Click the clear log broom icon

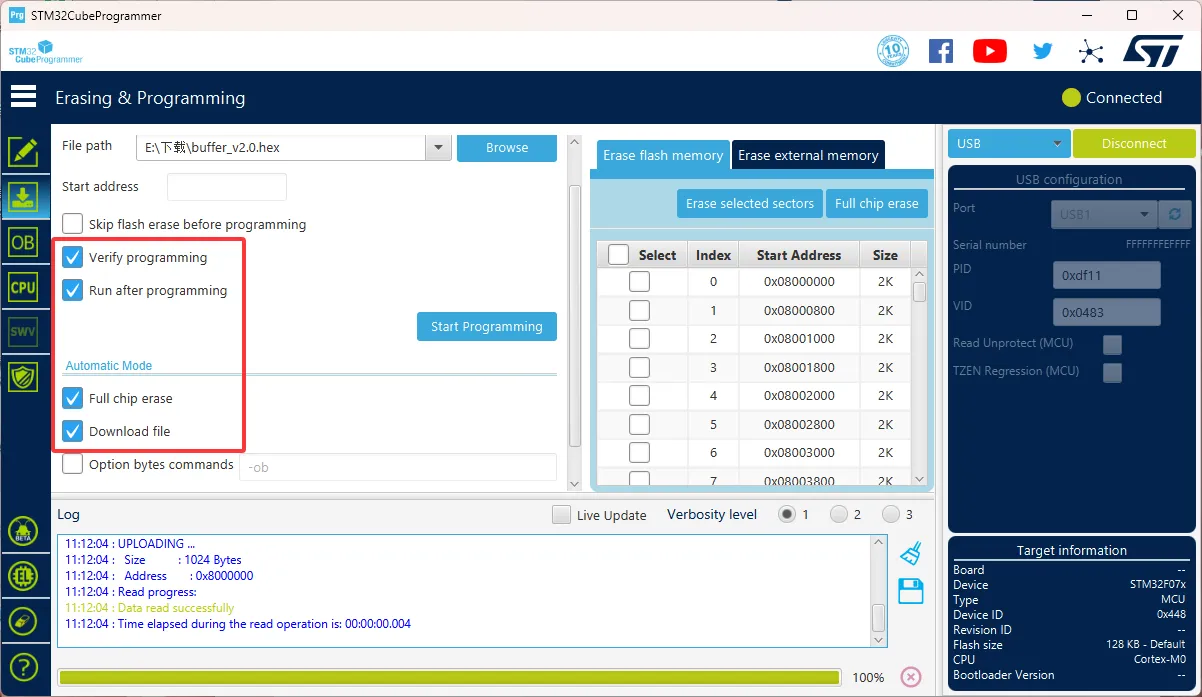910,553
